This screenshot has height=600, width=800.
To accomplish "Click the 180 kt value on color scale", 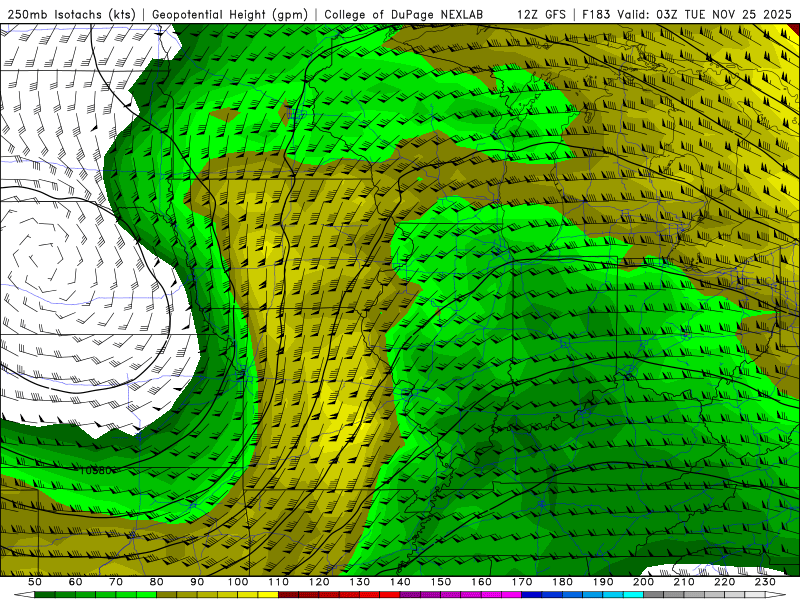I will (x=562, y=582).
